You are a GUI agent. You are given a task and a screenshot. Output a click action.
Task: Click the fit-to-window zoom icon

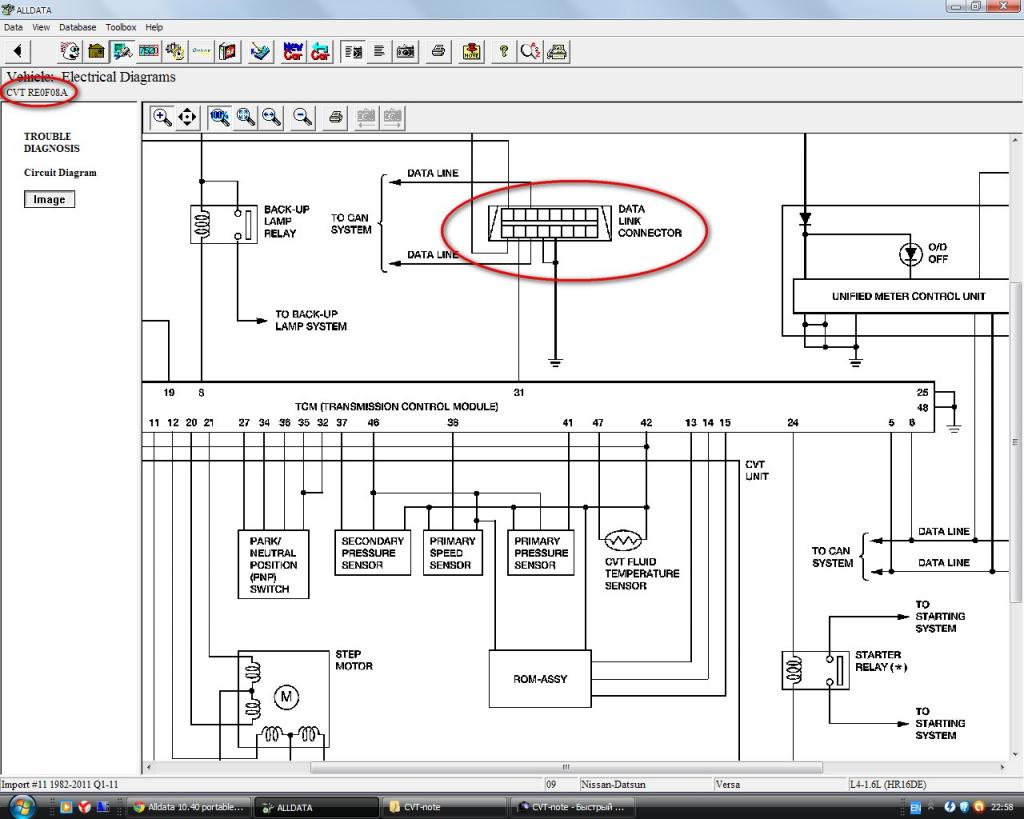[245, 117]
